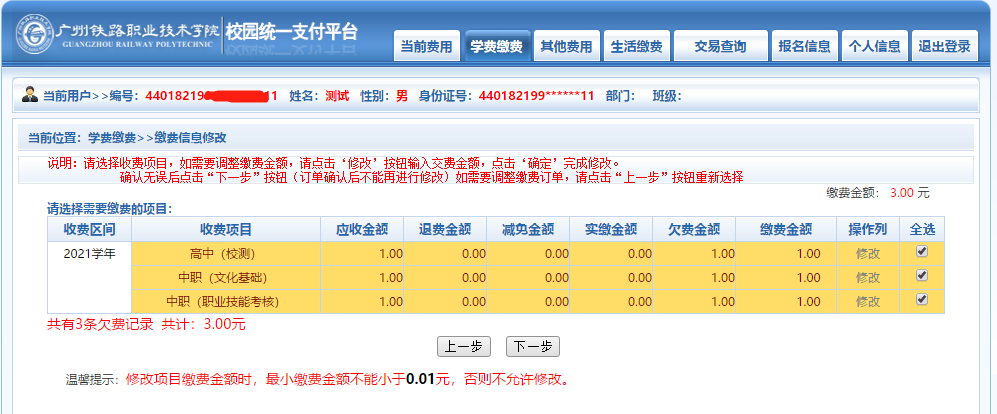
Task: Select the 中职（文化基础） fee item cell
Action: click(x=226, y=277)
